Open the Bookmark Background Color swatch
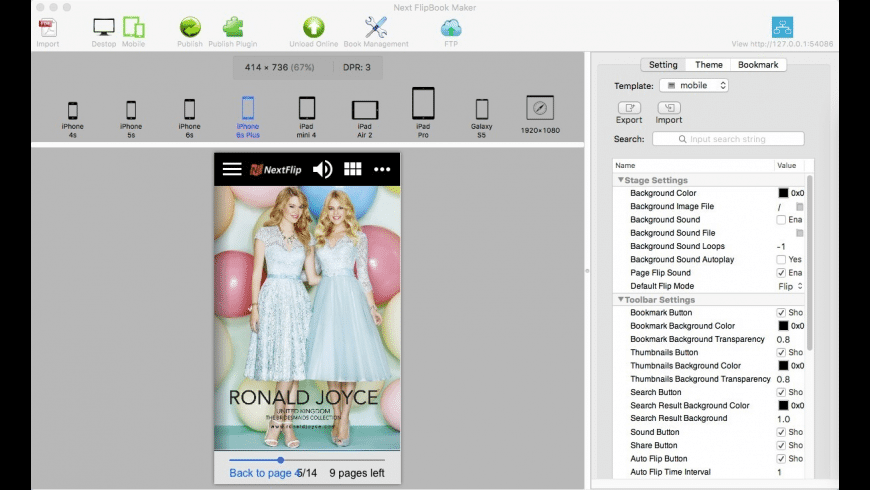The height and width of the screenshot is (490, 870). click(783, 326)
